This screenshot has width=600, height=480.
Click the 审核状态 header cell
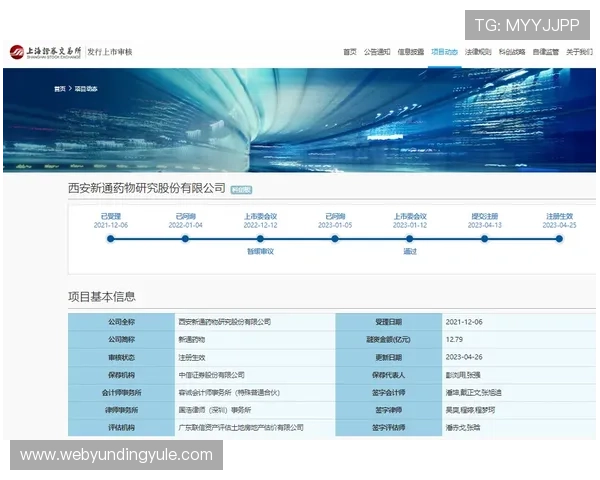[x=121, y=358]
